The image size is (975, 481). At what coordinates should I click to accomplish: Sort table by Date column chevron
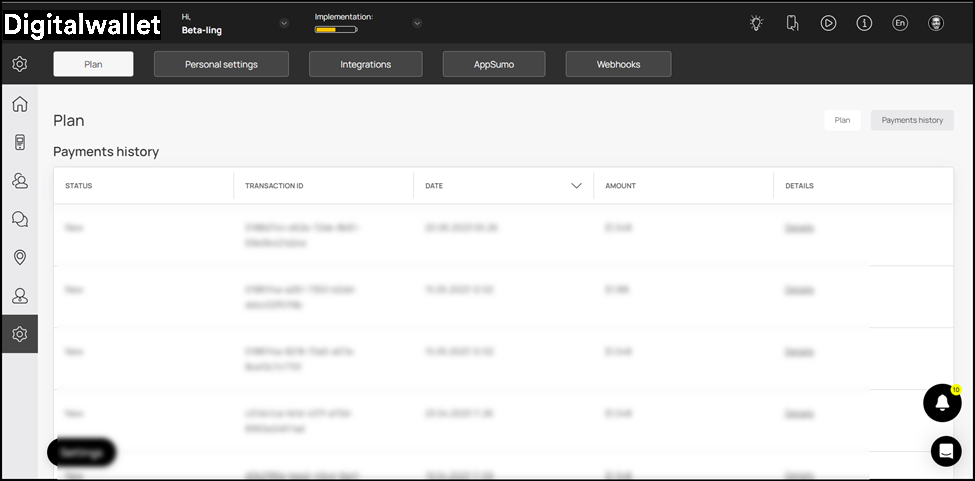click(x=576, y=186)
